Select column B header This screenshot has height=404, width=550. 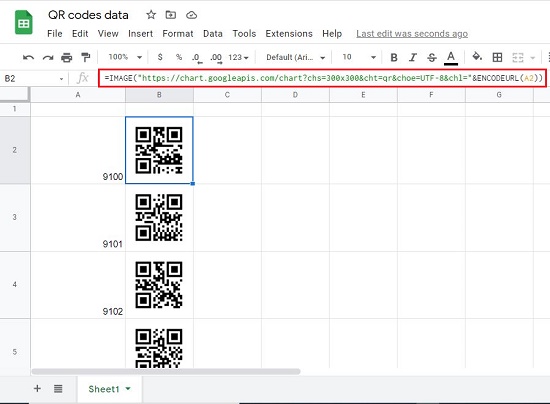[159, 95]
